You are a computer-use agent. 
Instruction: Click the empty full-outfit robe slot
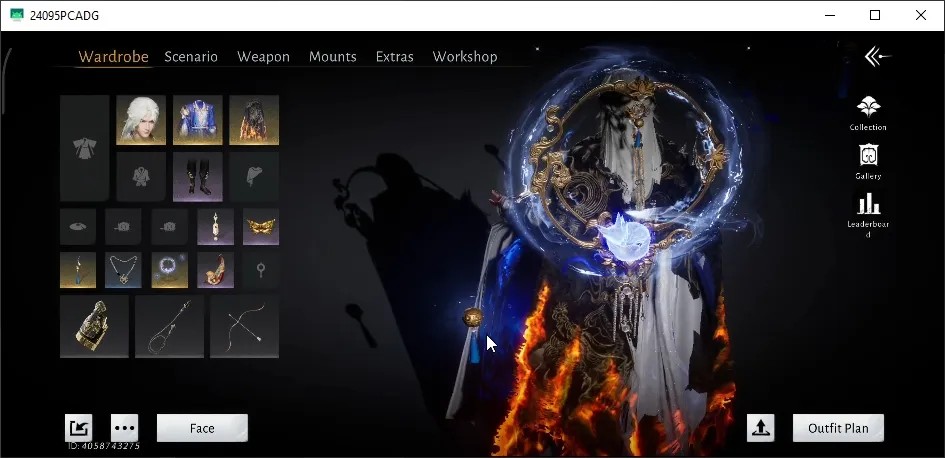tap(84, 148)
